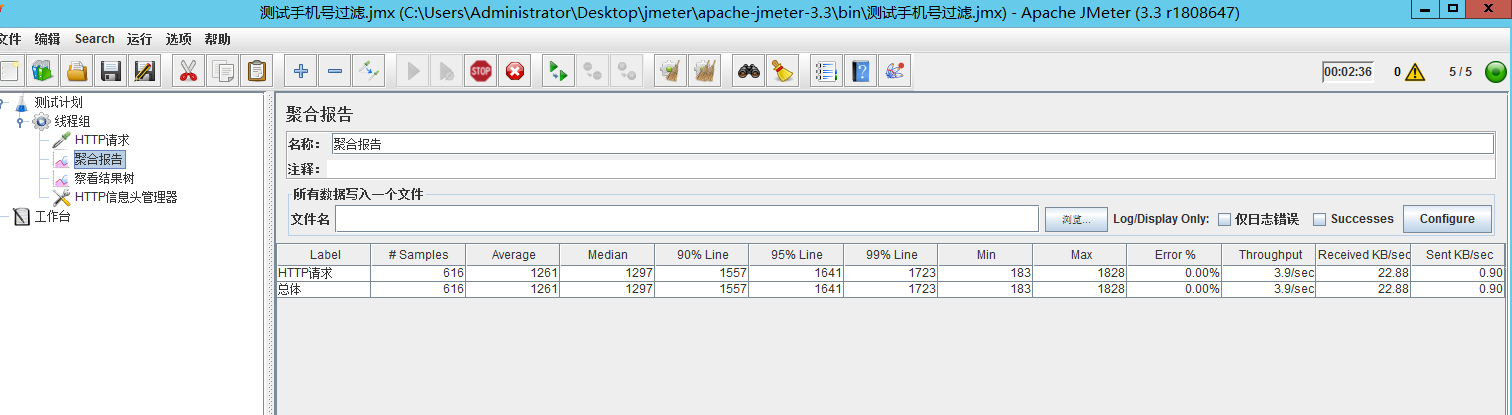Click the 95% Line column header
1512x415 pixels.
pos(796,255)
